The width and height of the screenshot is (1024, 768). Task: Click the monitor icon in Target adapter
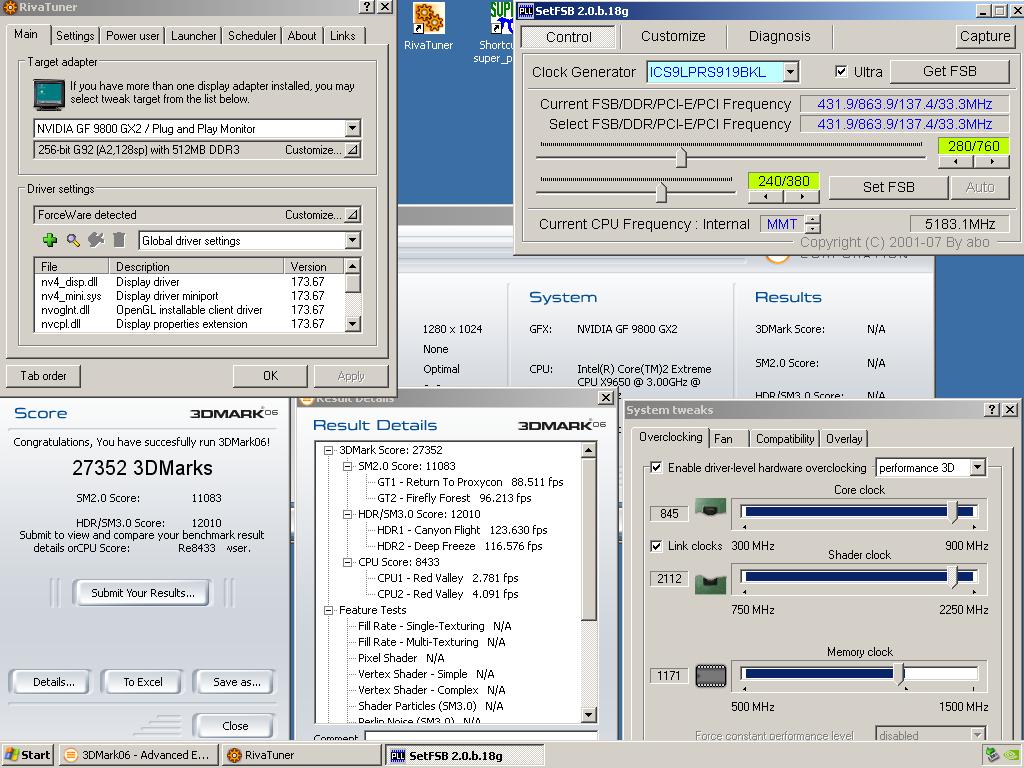point(49,94)
